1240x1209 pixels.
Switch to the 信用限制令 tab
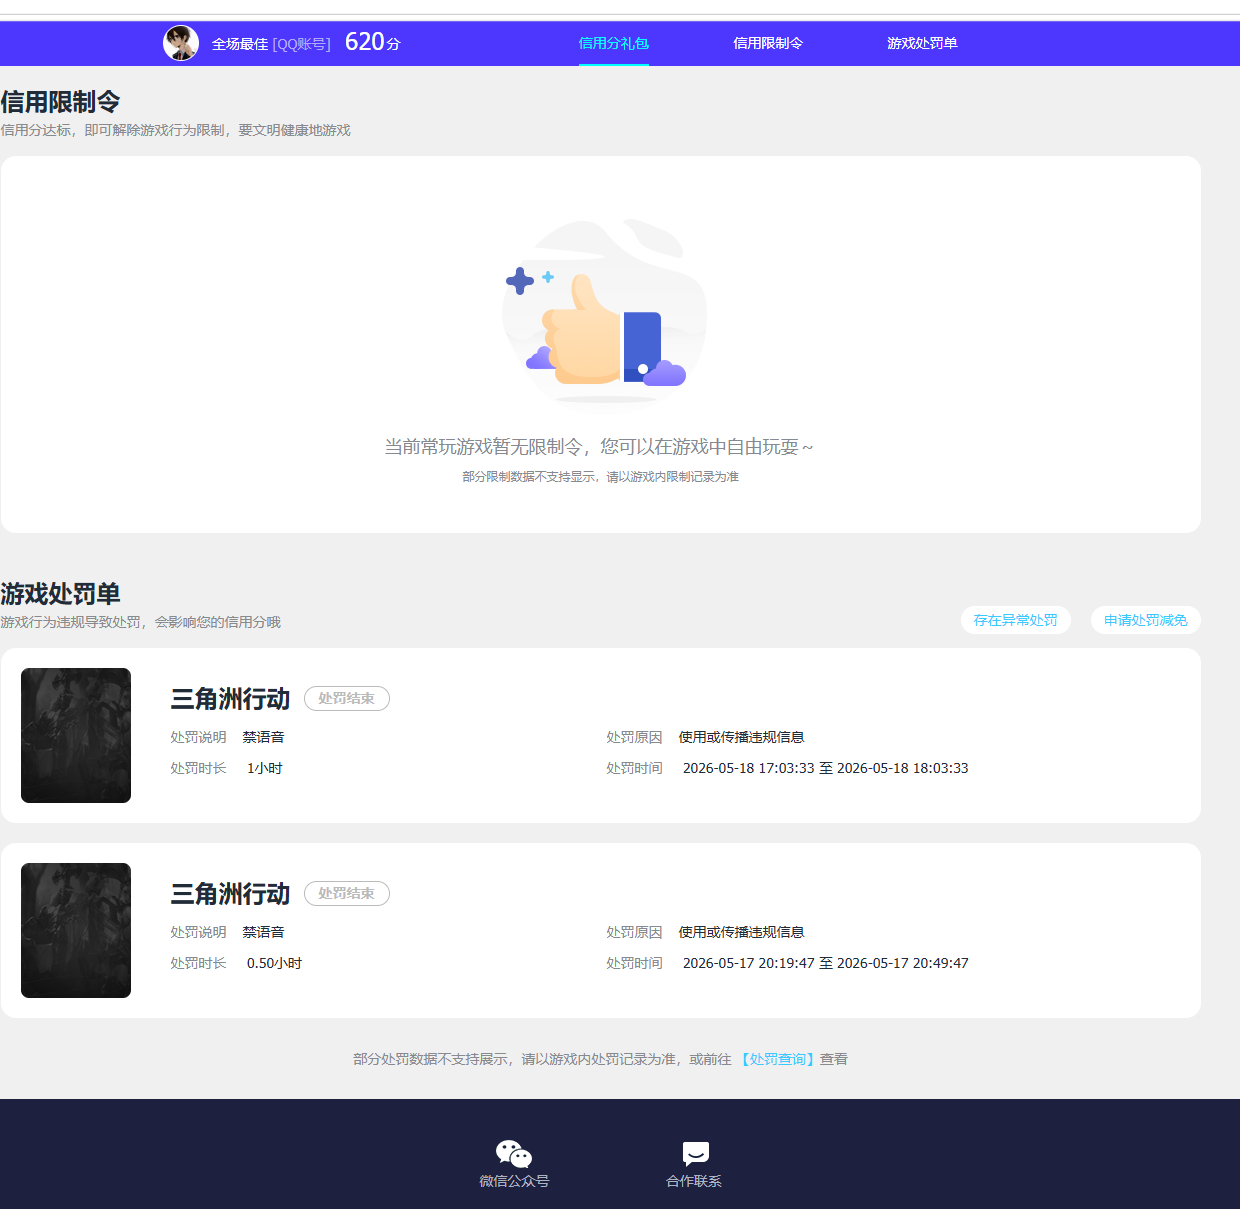pyautogui.click(x=768, y=43)
